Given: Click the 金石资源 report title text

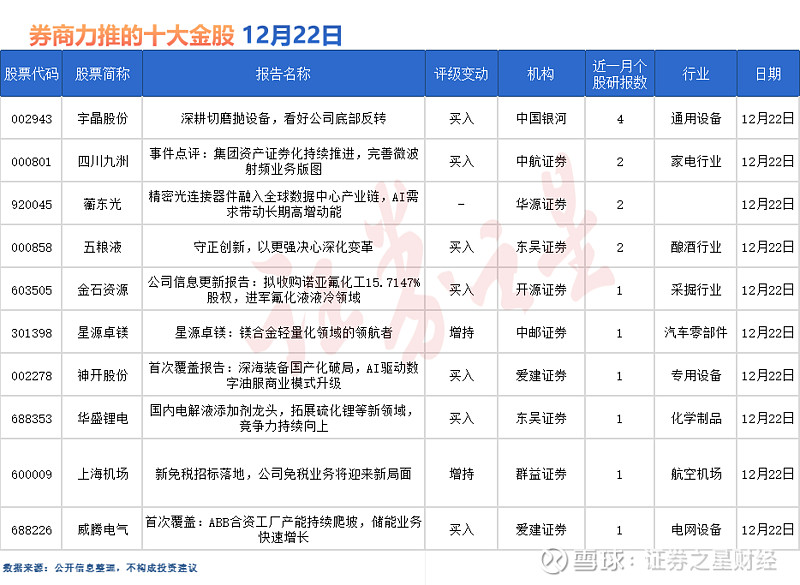Looking at the screenshot, I should 285,289.
